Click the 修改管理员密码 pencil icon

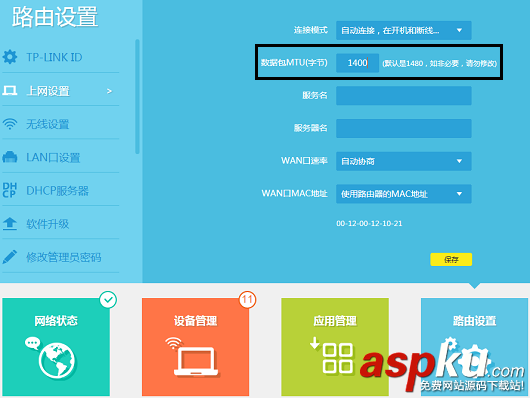(10, 257)
